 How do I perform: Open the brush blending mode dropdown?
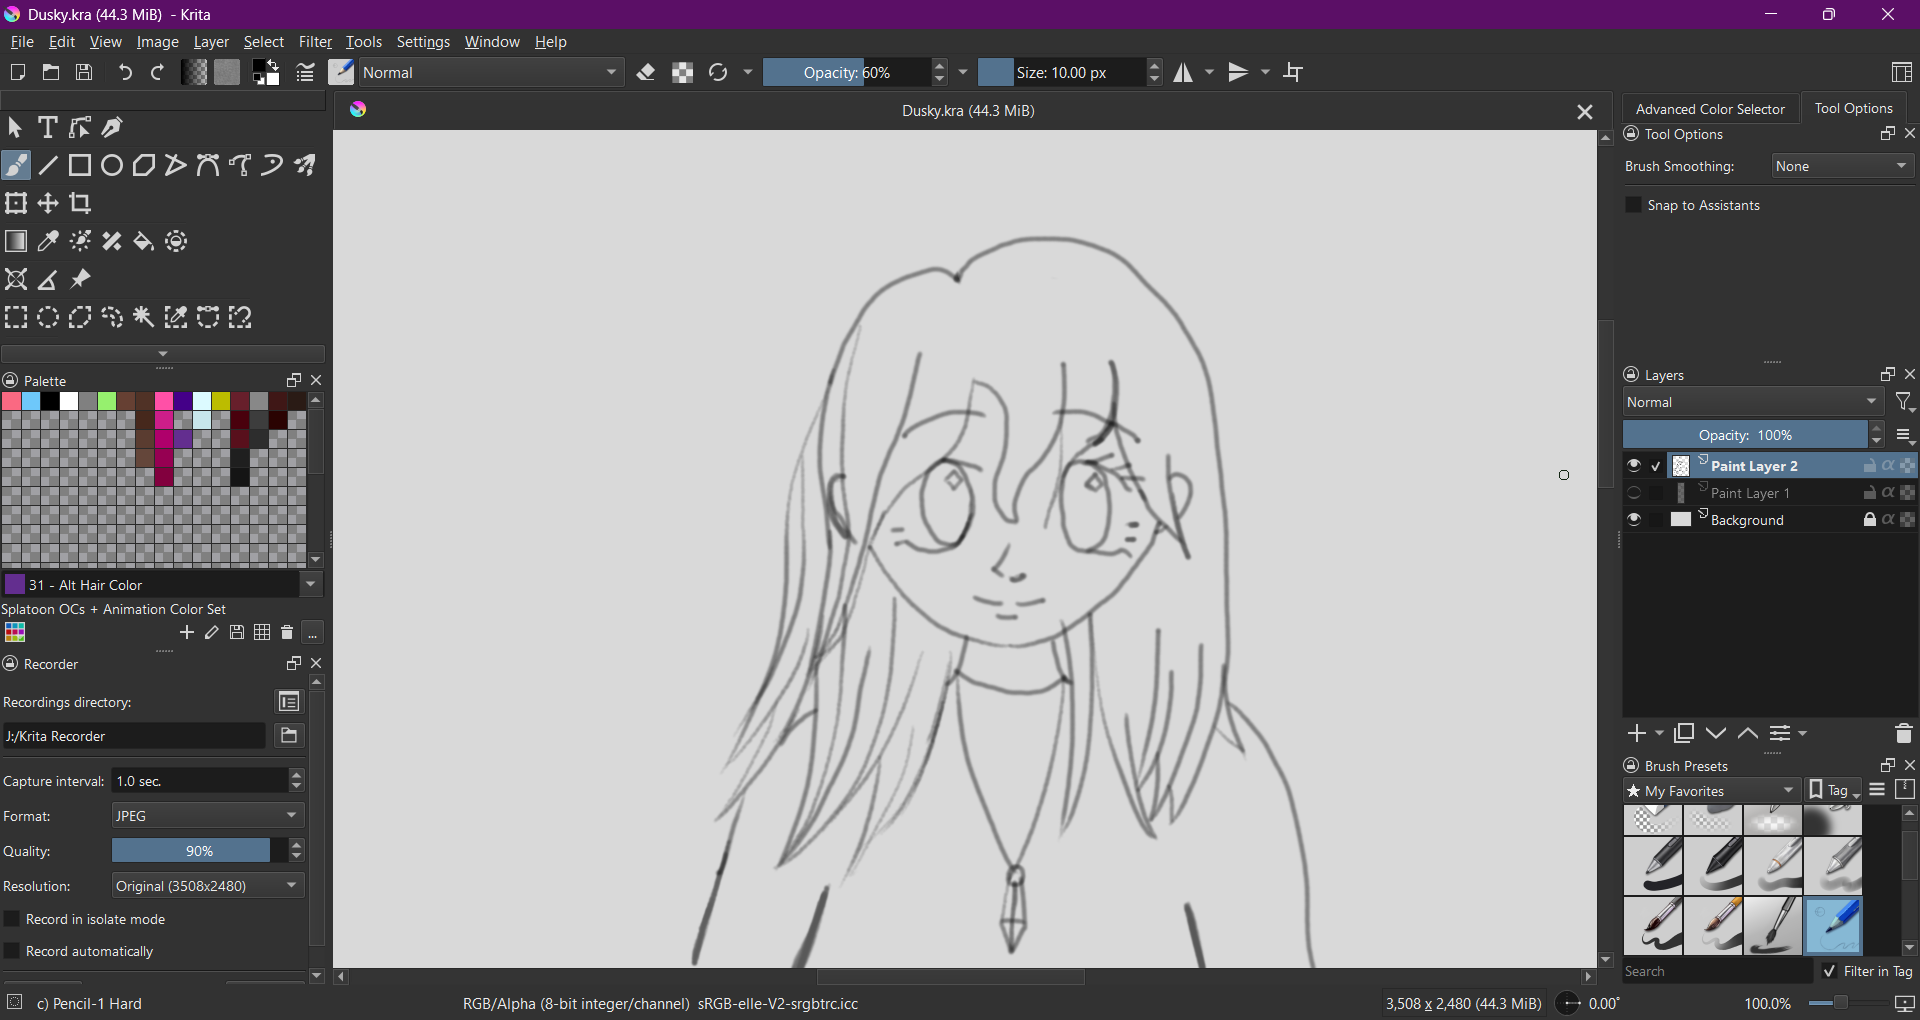pos(491,72)
